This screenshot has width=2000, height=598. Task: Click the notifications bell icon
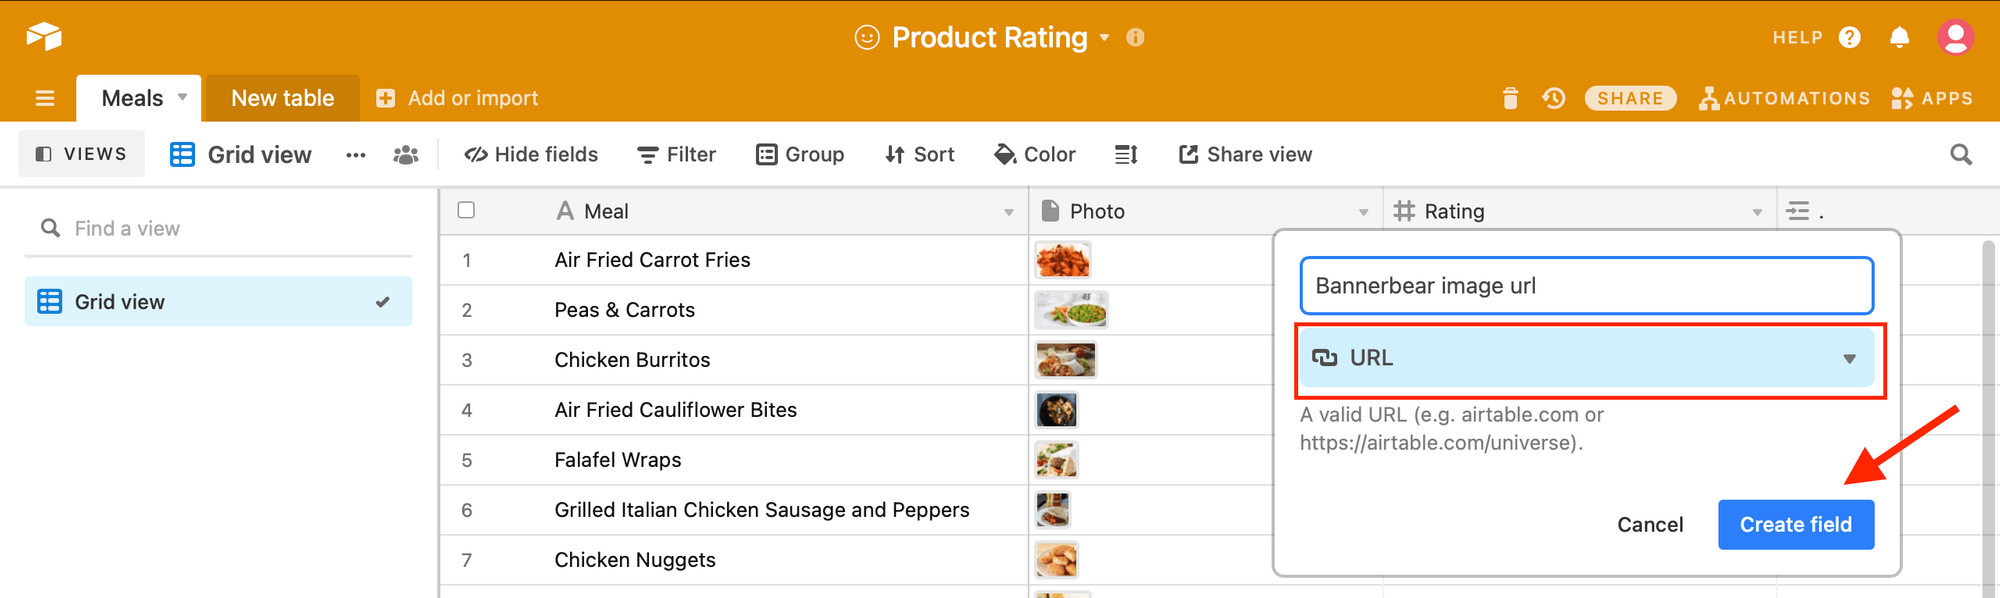1899,37
